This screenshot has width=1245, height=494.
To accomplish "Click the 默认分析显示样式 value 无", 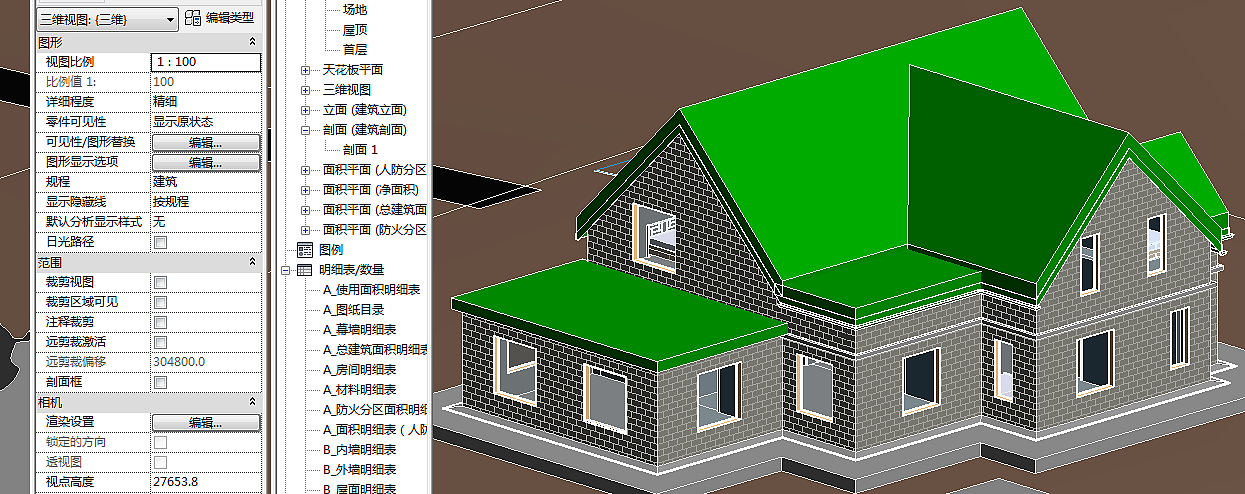I will click(x=159, y=222).
